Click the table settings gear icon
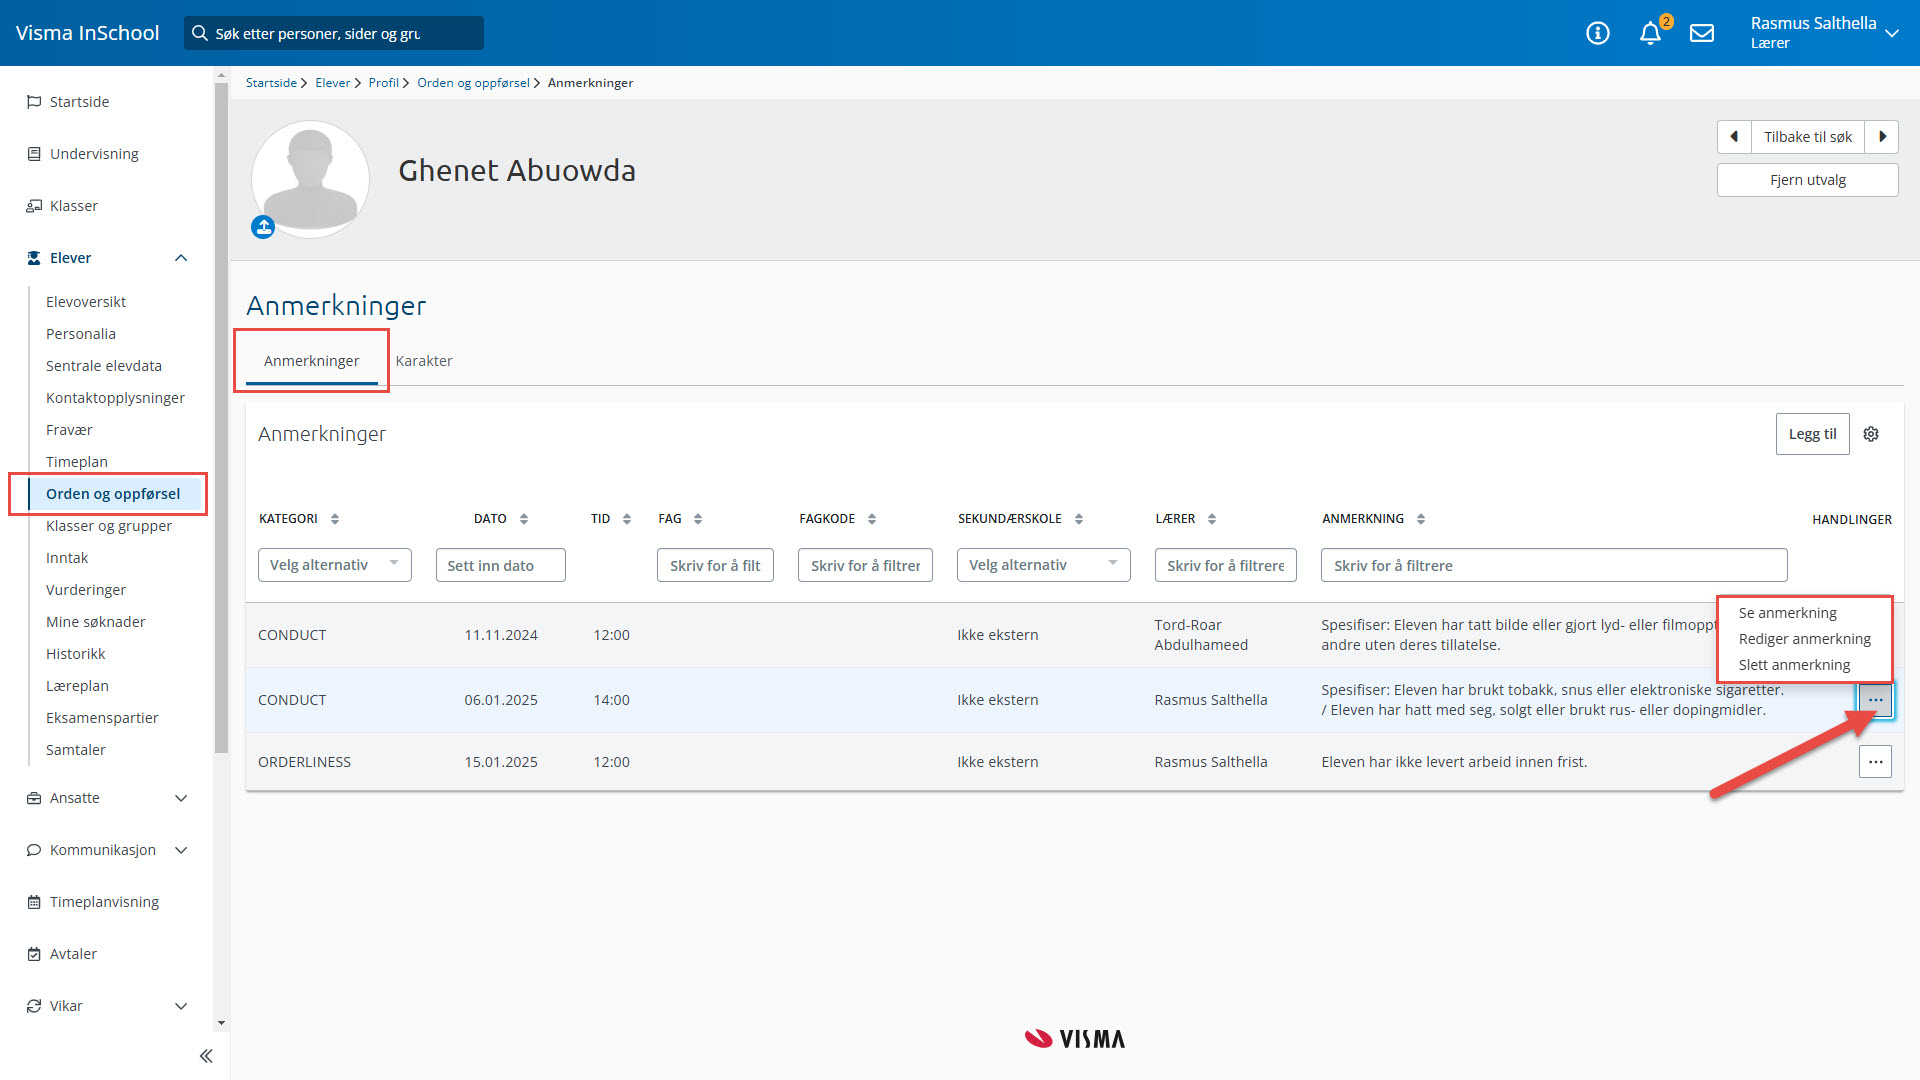This screenshot has width=1920, height=1080. point(1871,434)
